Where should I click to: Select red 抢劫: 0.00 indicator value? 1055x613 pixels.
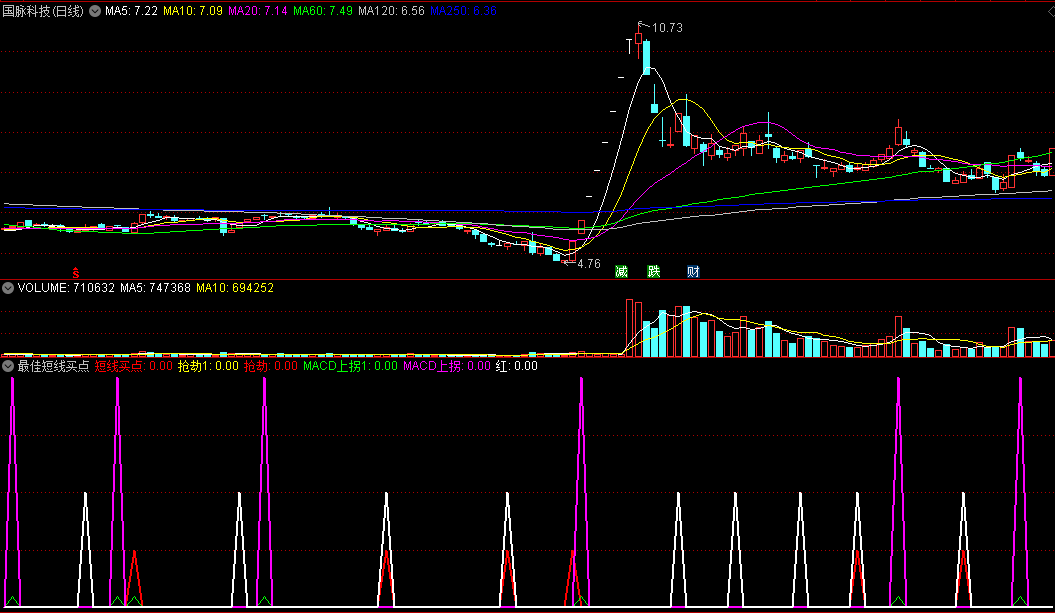pyautogui.click(x=270, y=366)
